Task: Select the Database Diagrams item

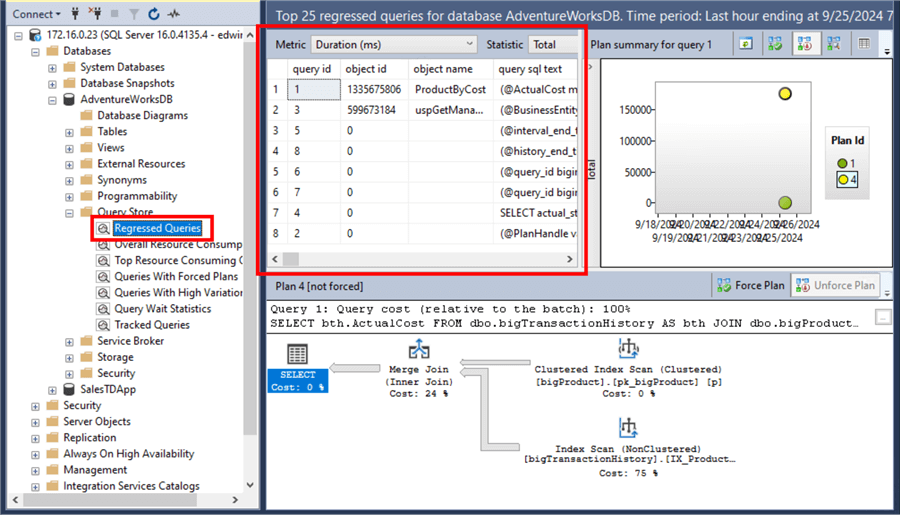Action: tap(142, 115)
